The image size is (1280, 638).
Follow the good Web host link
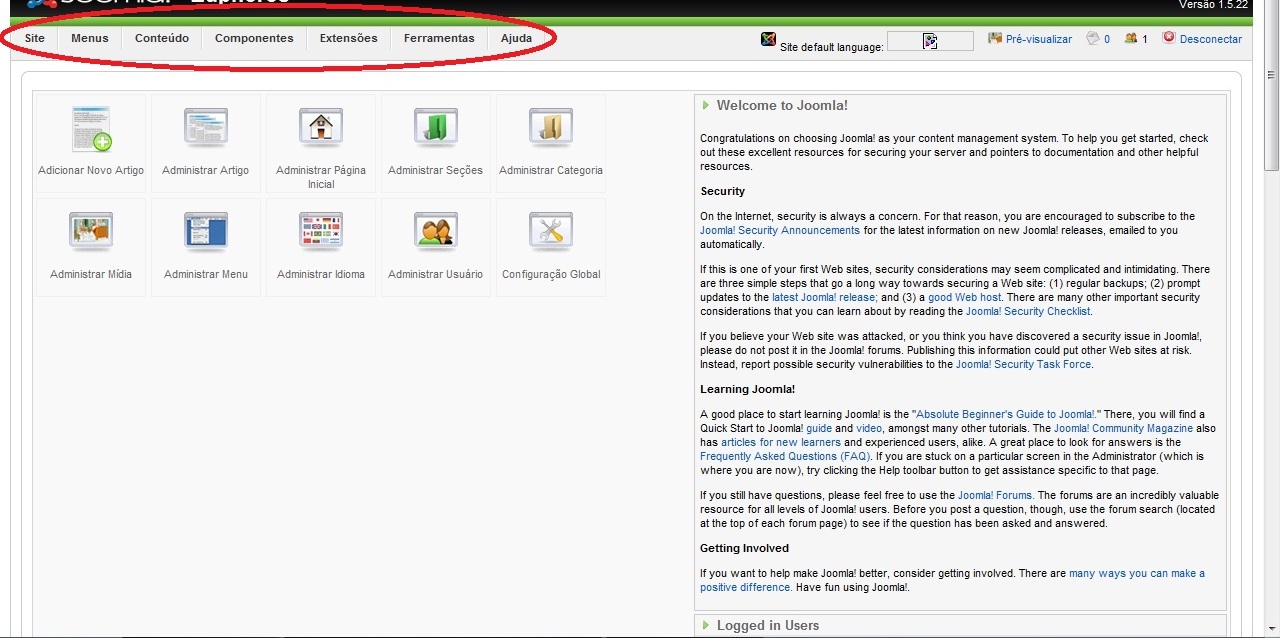tap(966, 298)
